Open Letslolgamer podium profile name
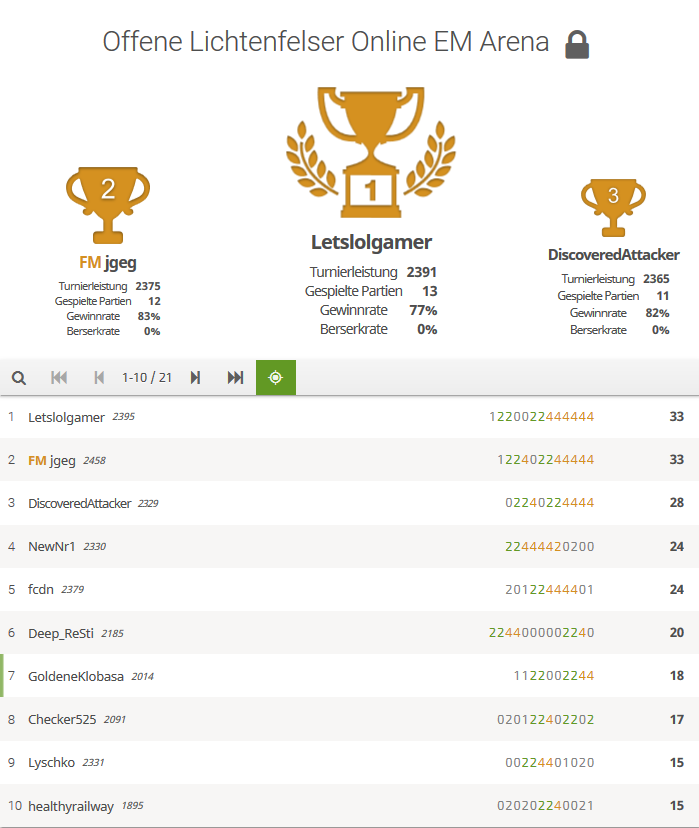The image size is (699, 828). pos(371,242)
